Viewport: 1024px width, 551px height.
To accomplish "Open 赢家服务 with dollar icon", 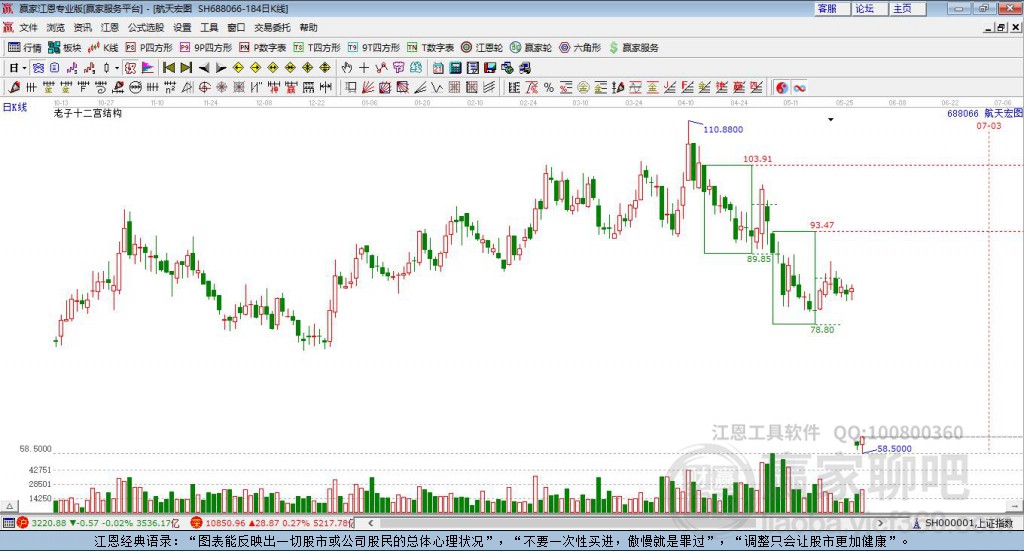I will tap(634, 48).
